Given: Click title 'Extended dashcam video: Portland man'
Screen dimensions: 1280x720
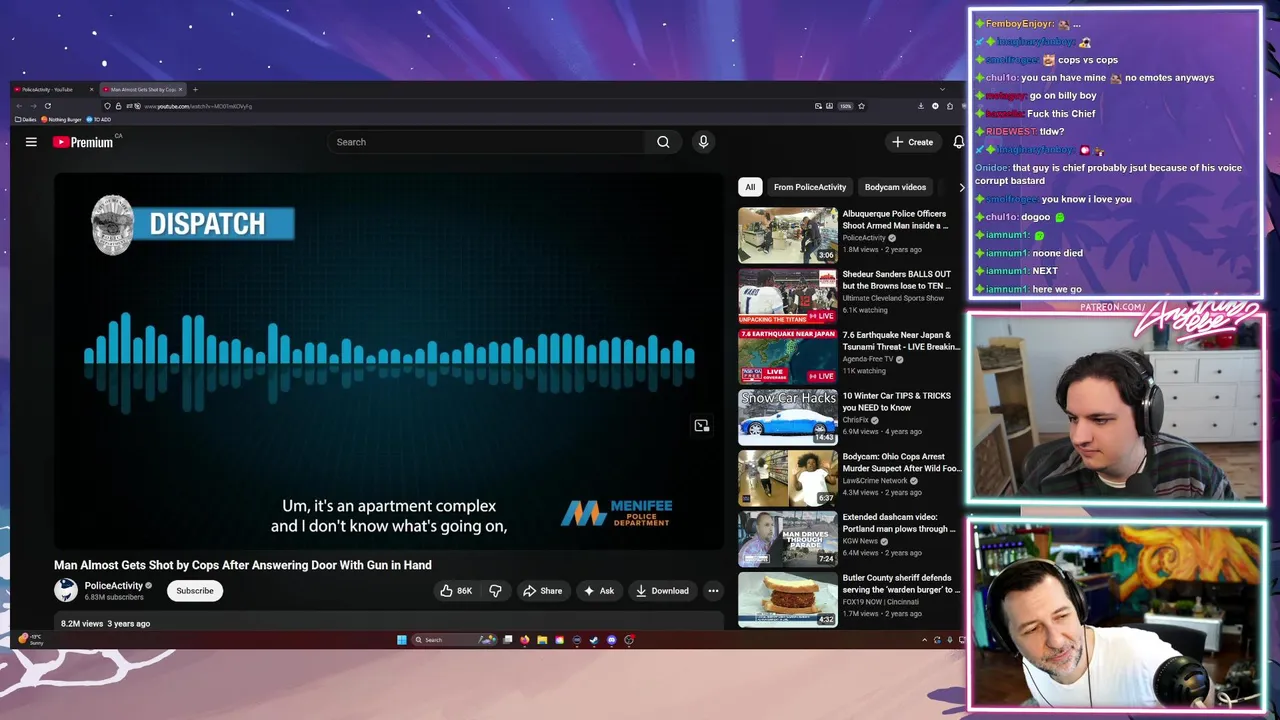Looking at the screenshot, I should (x=899, y=523).
